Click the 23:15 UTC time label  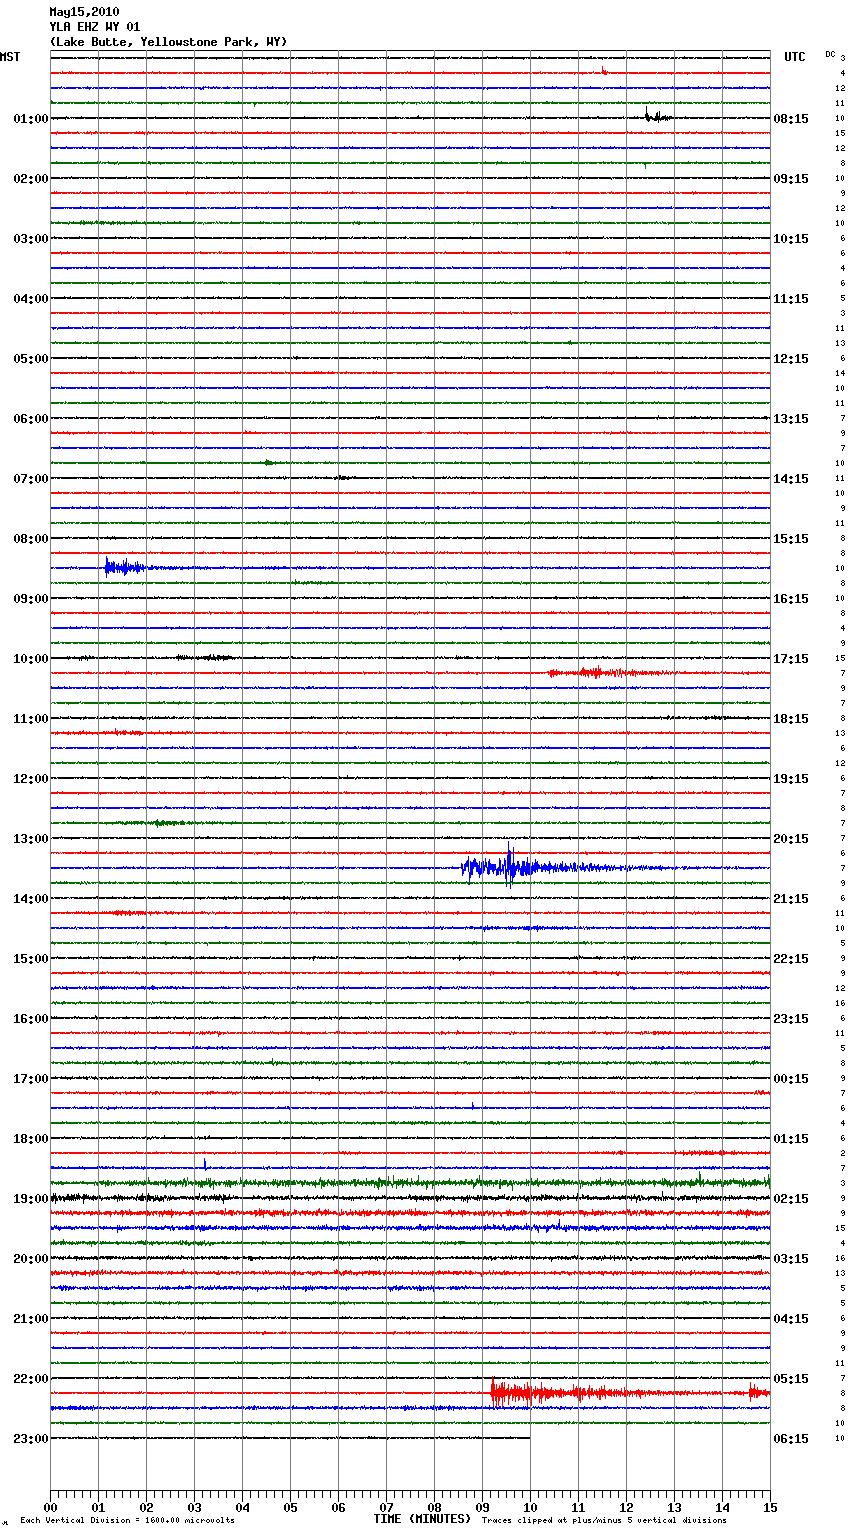click(x=791, y=1019)
